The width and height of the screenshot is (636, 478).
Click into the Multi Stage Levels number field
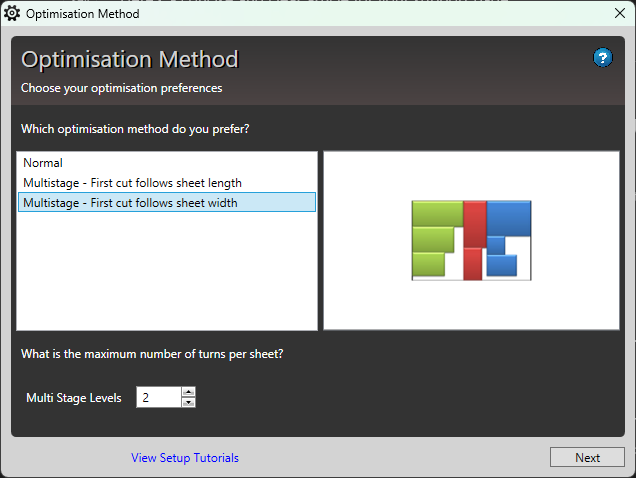point(158,398)
